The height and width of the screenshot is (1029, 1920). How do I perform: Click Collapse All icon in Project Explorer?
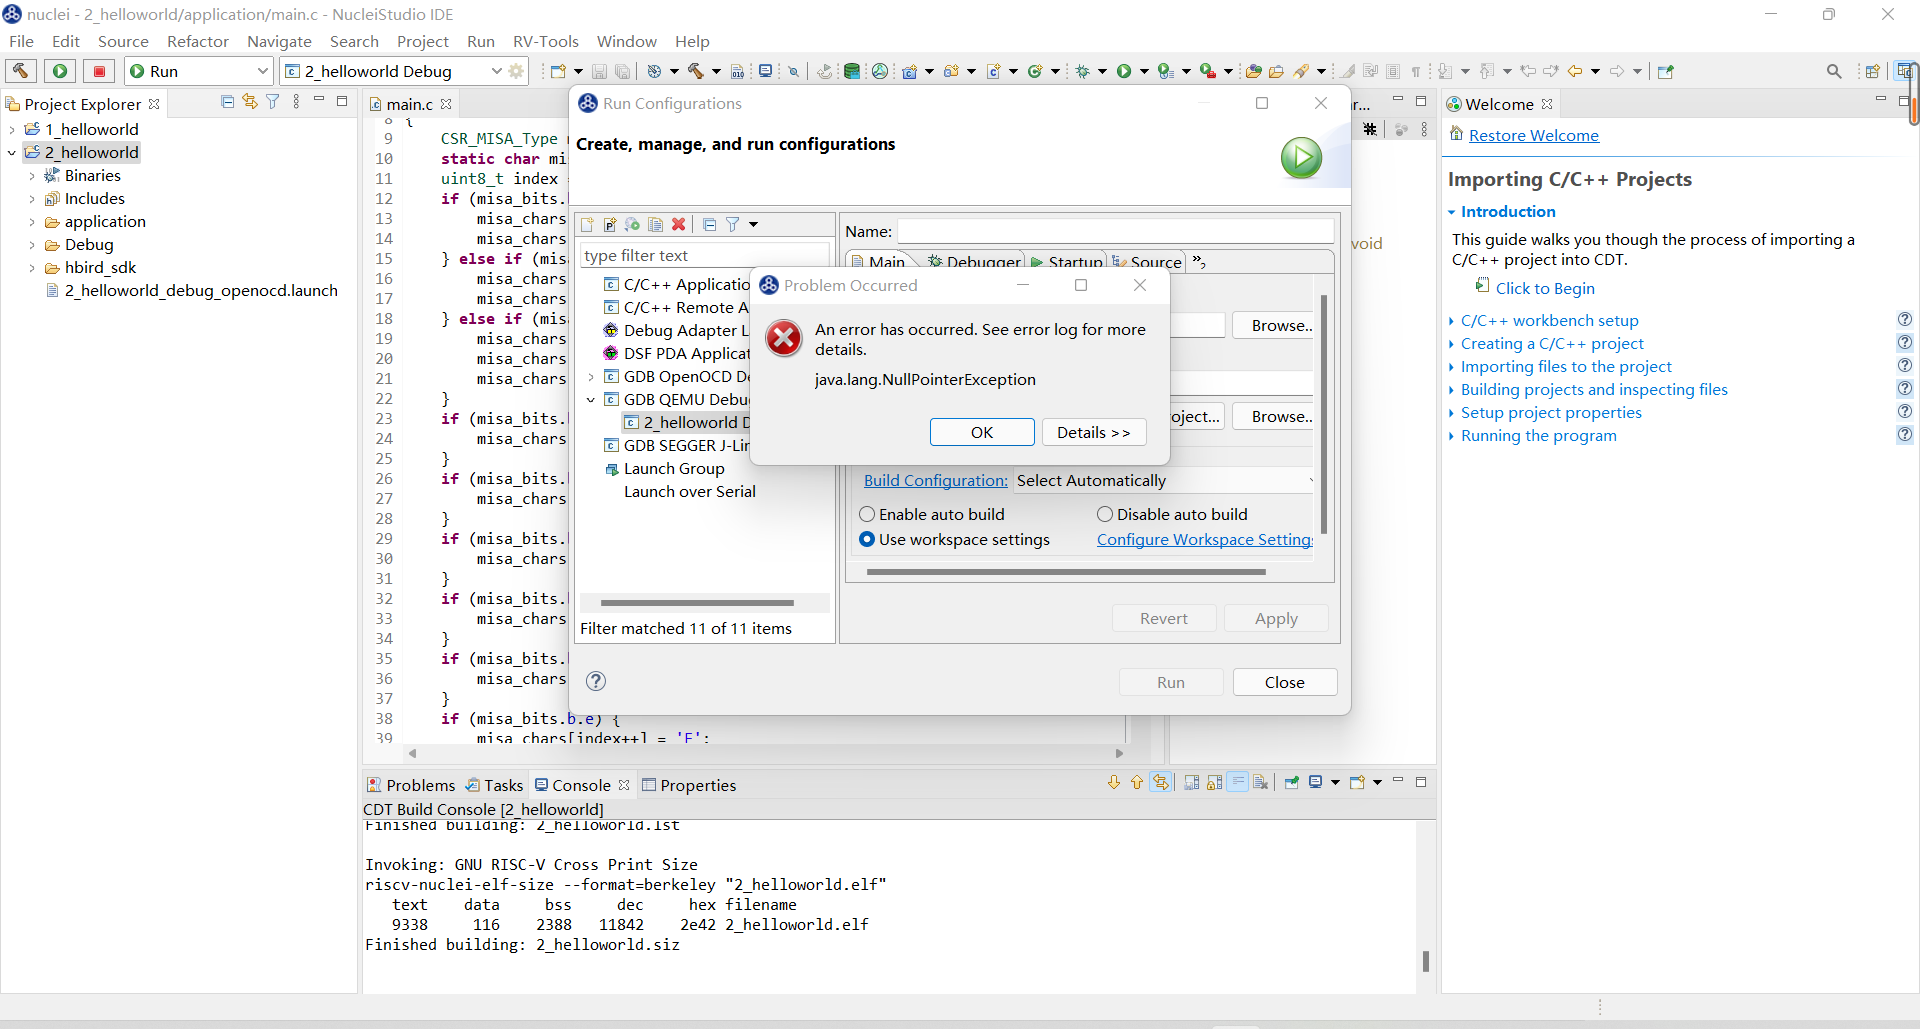point(227,102)
